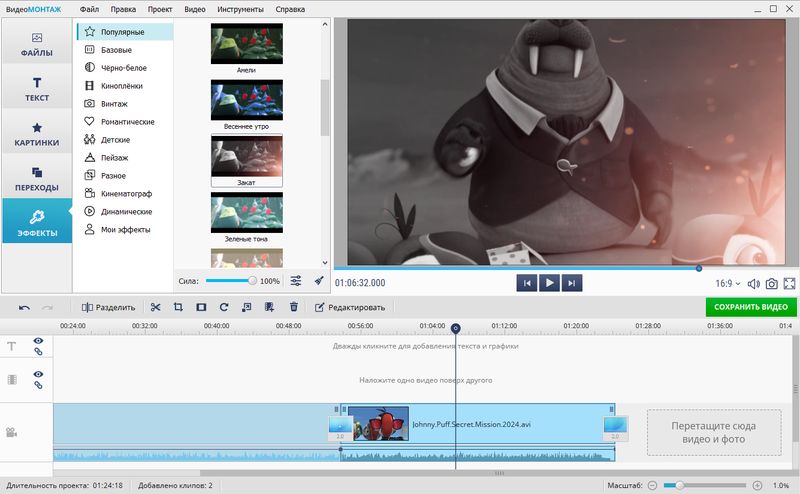Open the Инструменты menu
The height and width of the screenshot is (494, 800).
(x=238, y=9)
